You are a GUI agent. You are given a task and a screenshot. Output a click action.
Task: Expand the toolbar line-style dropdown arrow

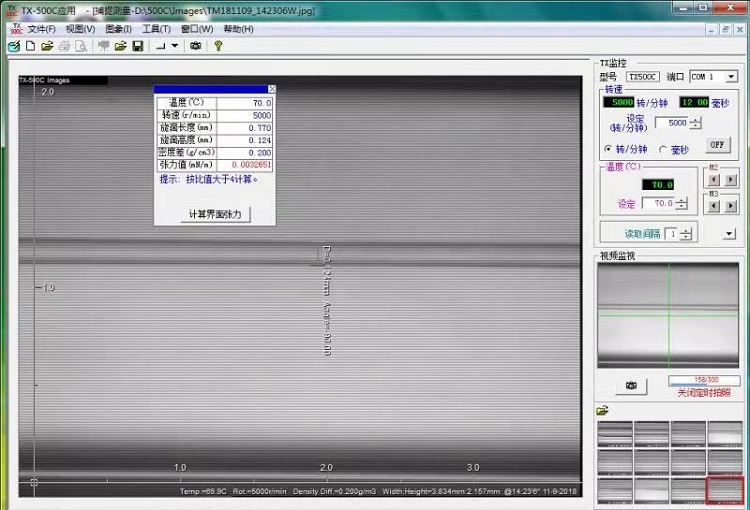(x=175, y=46)
